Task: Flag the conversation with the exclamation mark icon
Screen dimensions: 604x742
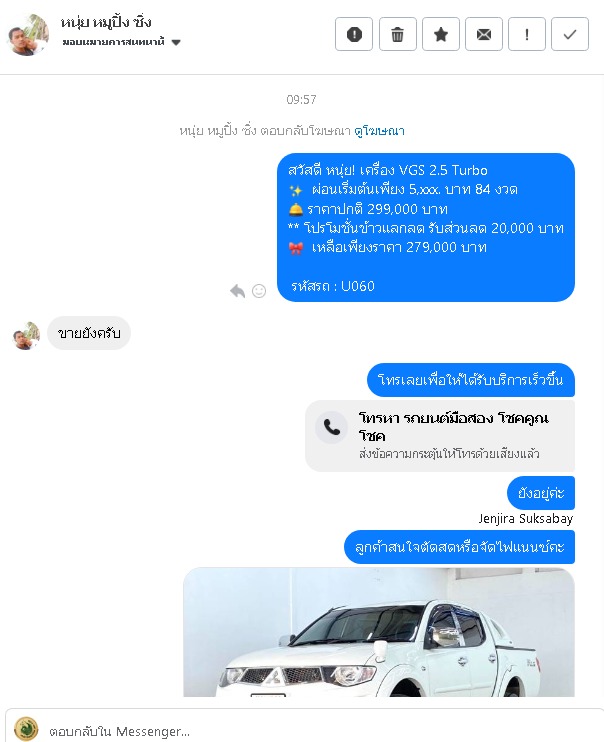Action: coord(527,34)
